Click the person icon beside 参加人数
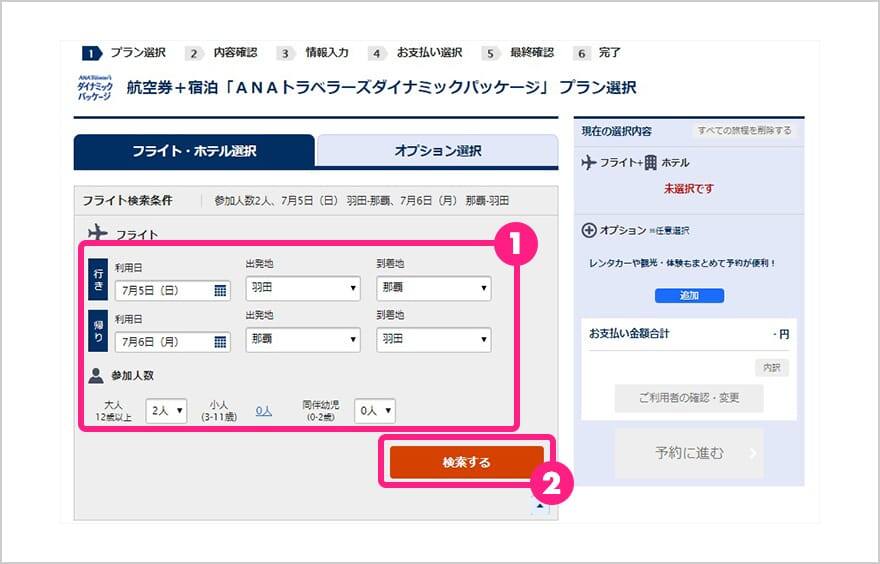 coord(96,375)
